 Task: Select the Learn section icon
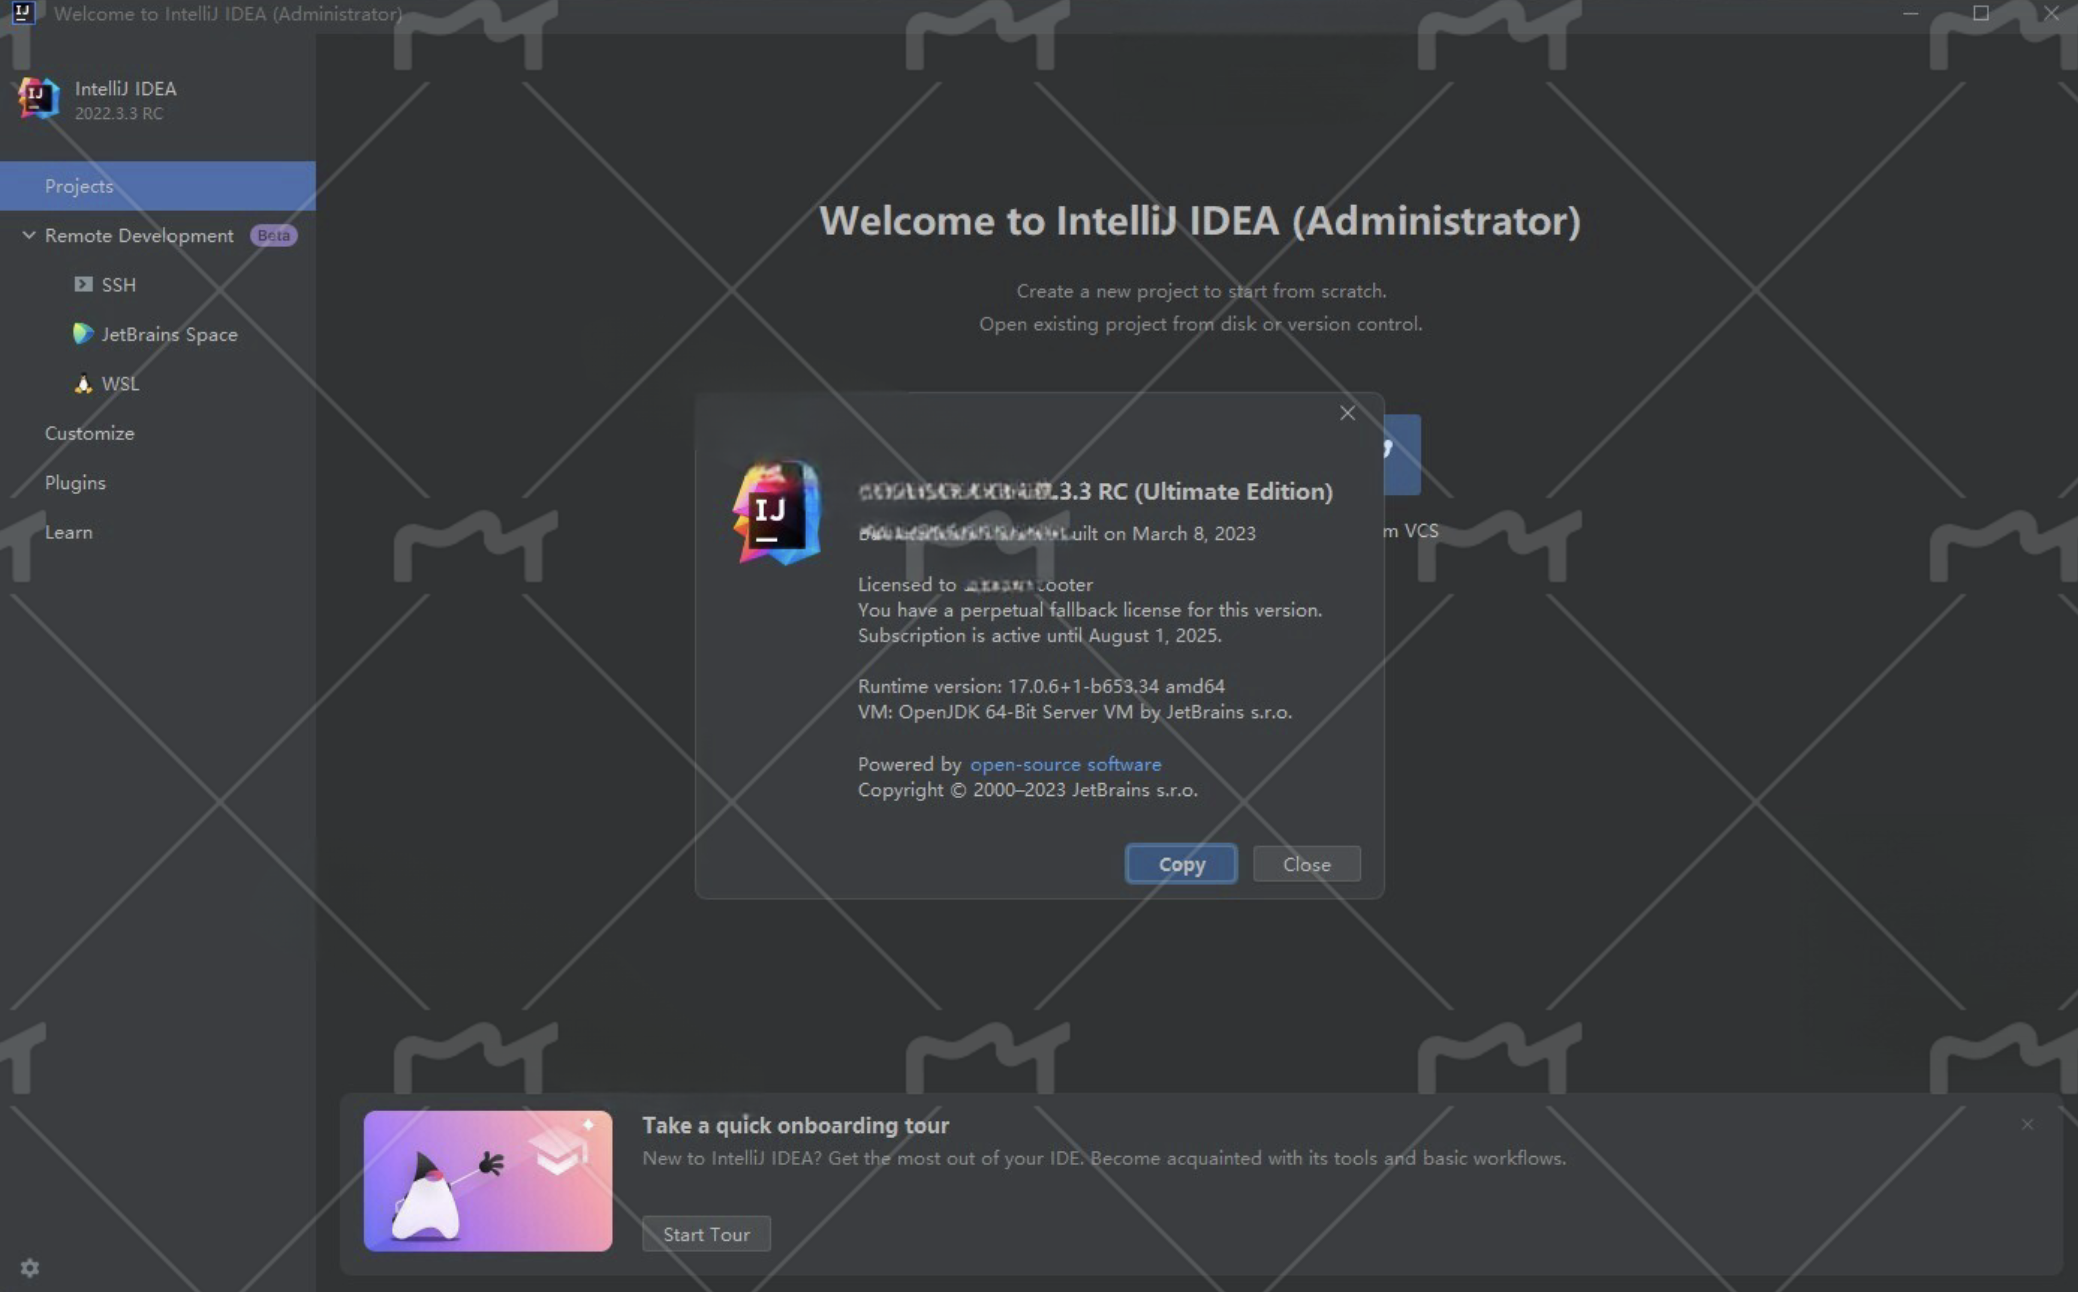point(67,531)
